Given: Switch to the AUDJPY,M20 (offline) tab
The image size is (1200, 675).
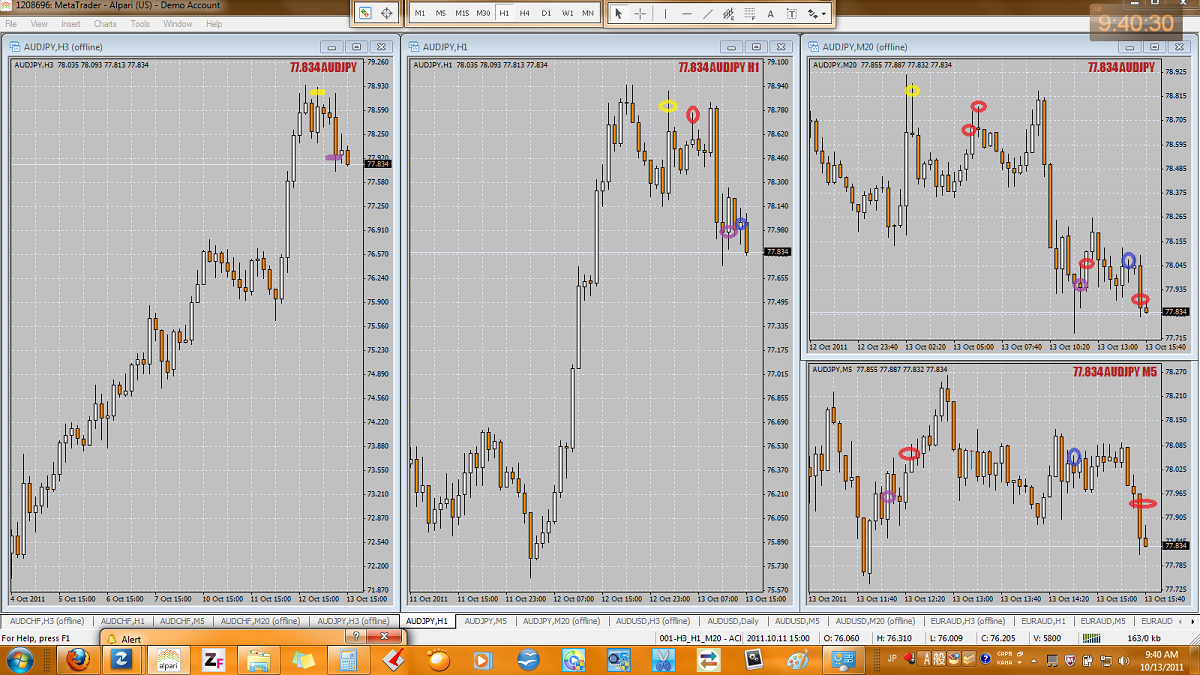Looking at the screenshot, I should (x=562, y=621).
